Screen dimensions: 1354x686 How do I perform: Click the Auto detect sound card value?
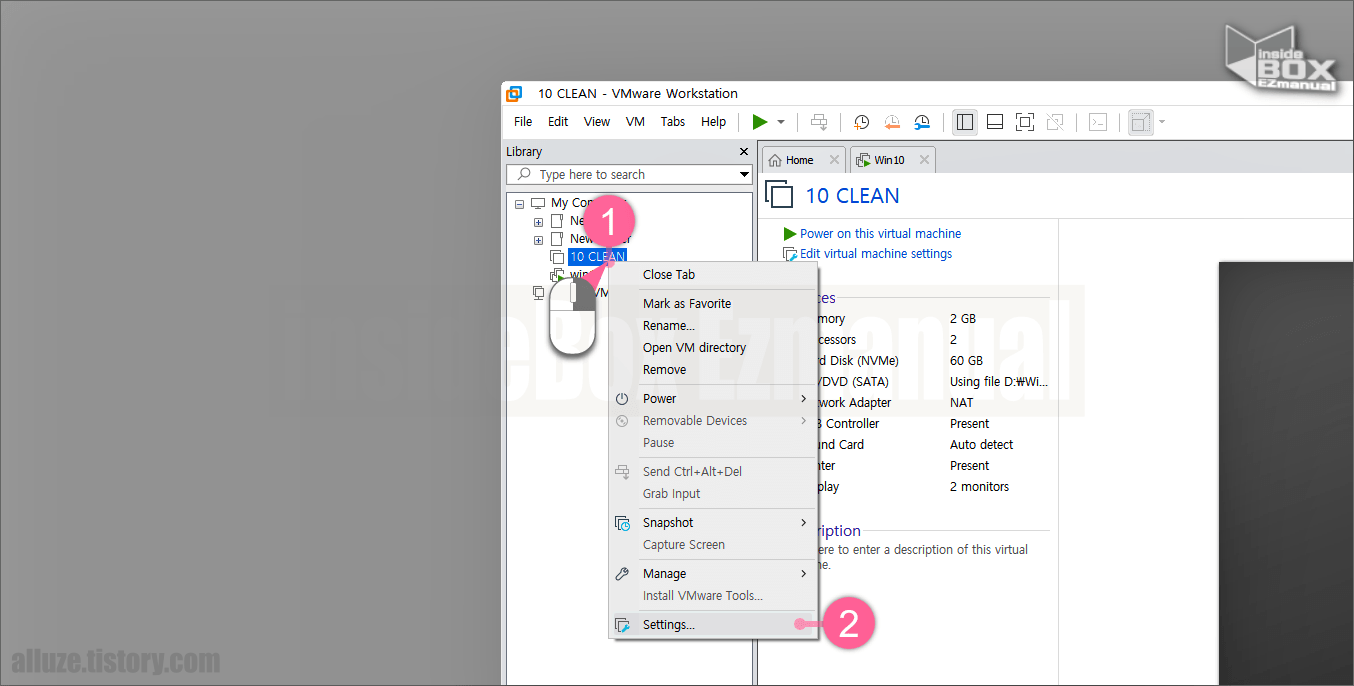tap(982, 445)
